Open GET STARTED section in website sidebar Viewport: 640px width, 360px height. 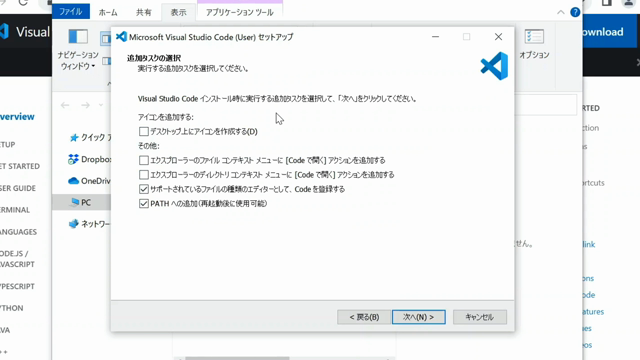tap(20, 166)
